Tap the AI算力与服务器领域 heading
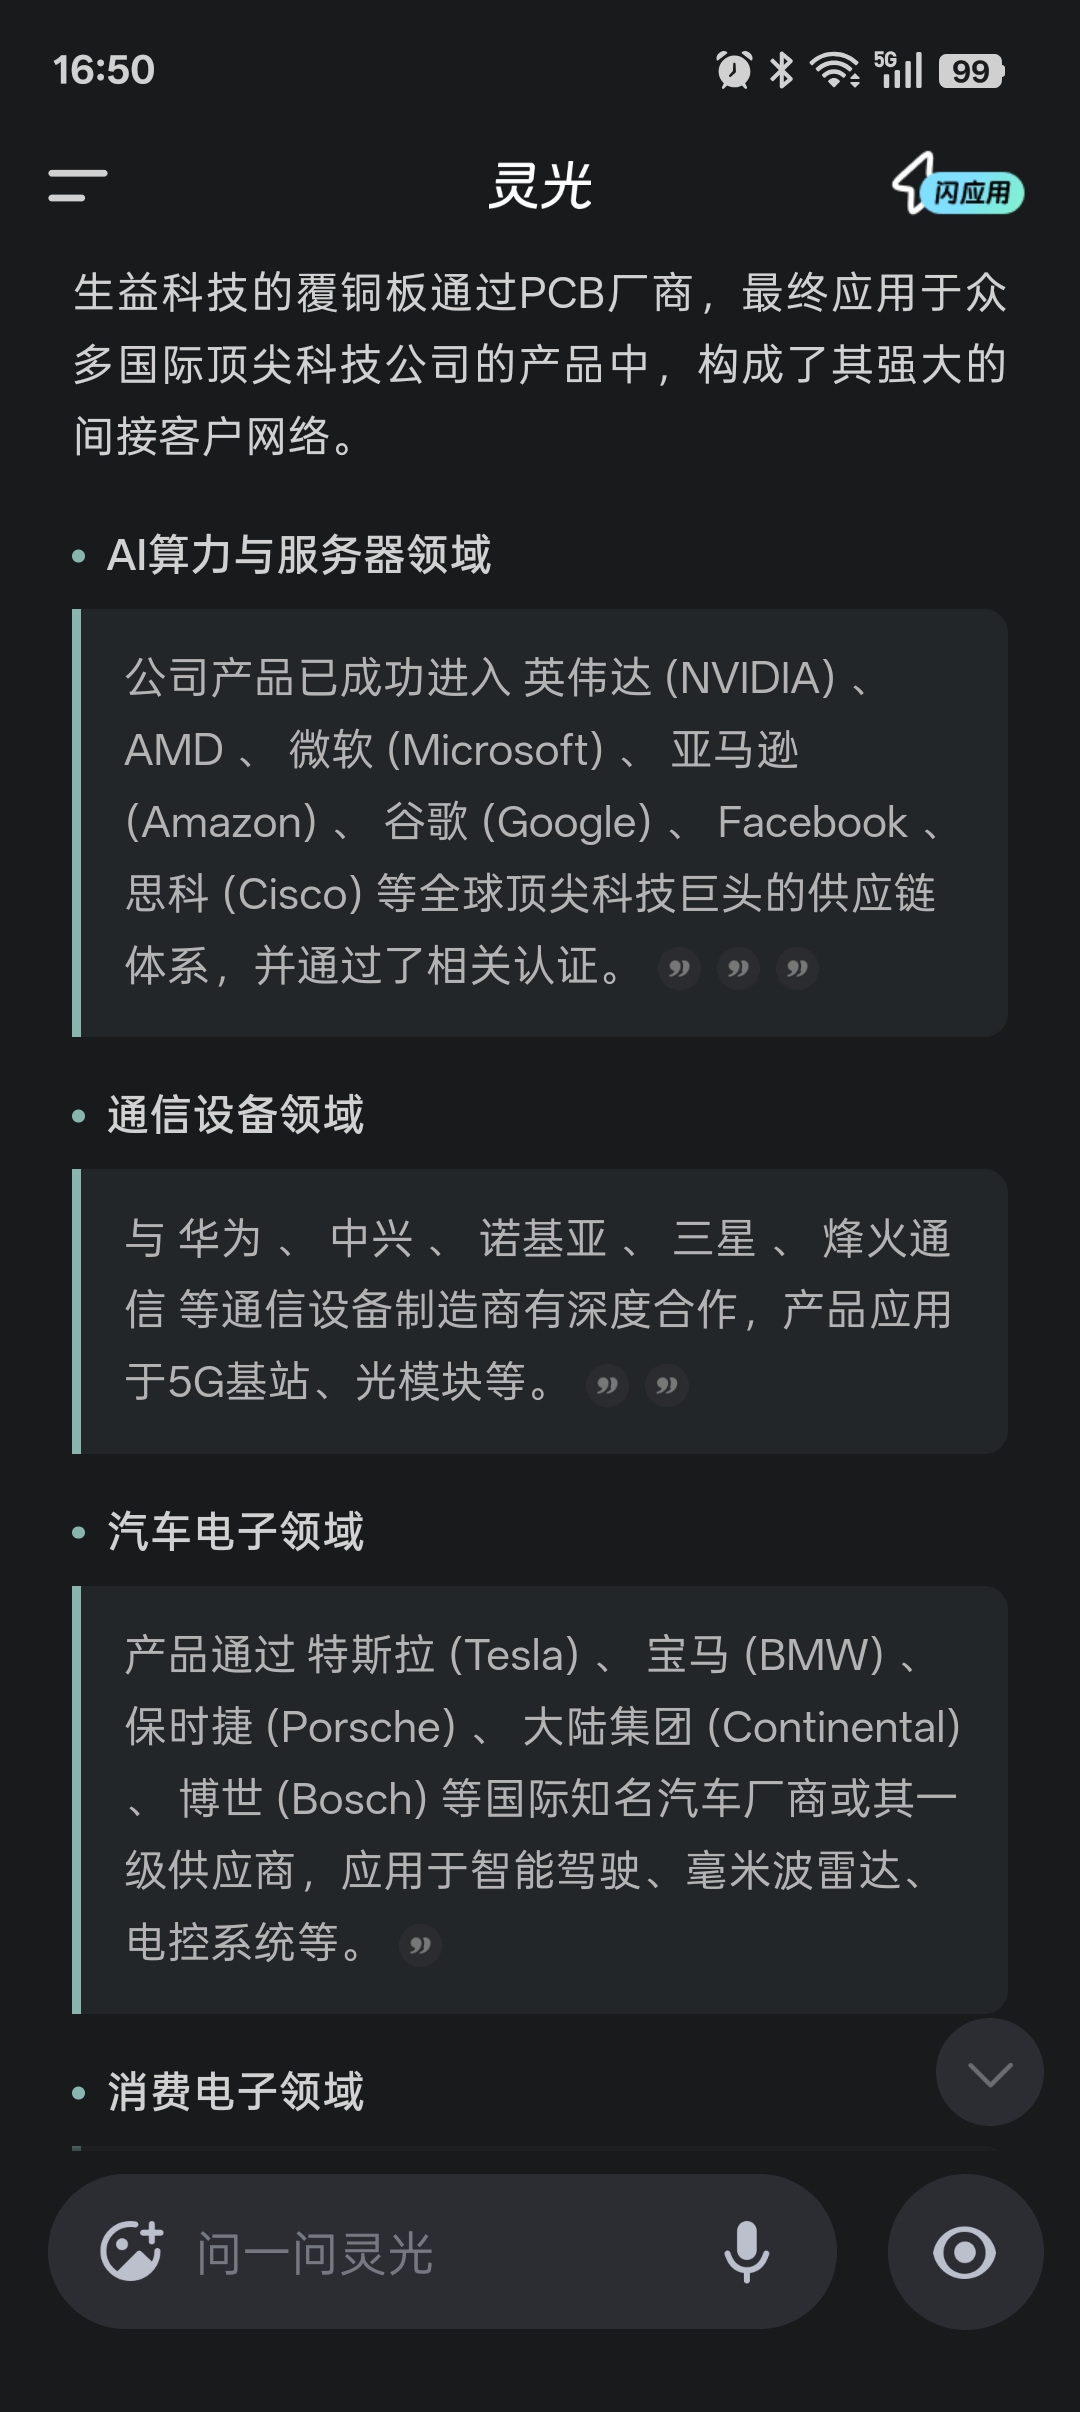The height and width of the screenshot is (2412, 1080). (x=299, y=555)
